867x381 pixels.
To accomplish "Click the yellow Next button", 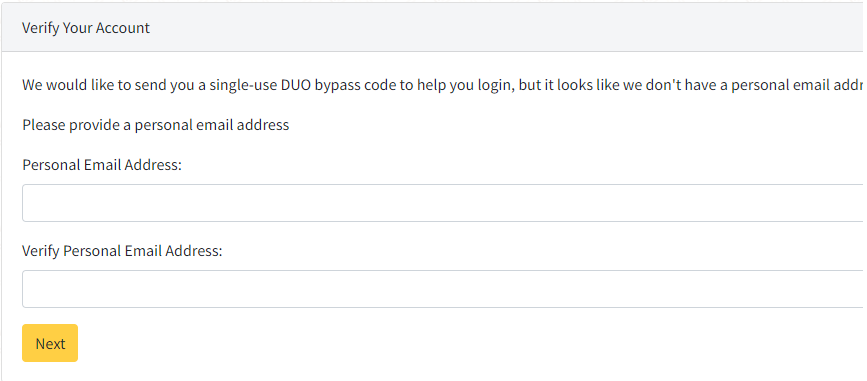I will 50,343.
